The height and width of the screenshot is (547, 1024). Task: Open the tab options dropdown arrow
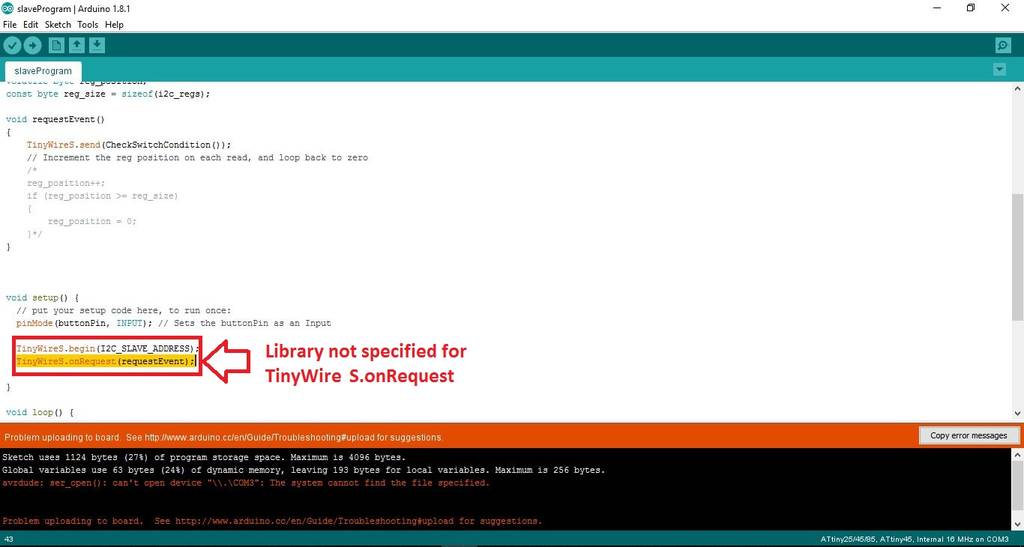pyautogui.click(x=999, y=69)
